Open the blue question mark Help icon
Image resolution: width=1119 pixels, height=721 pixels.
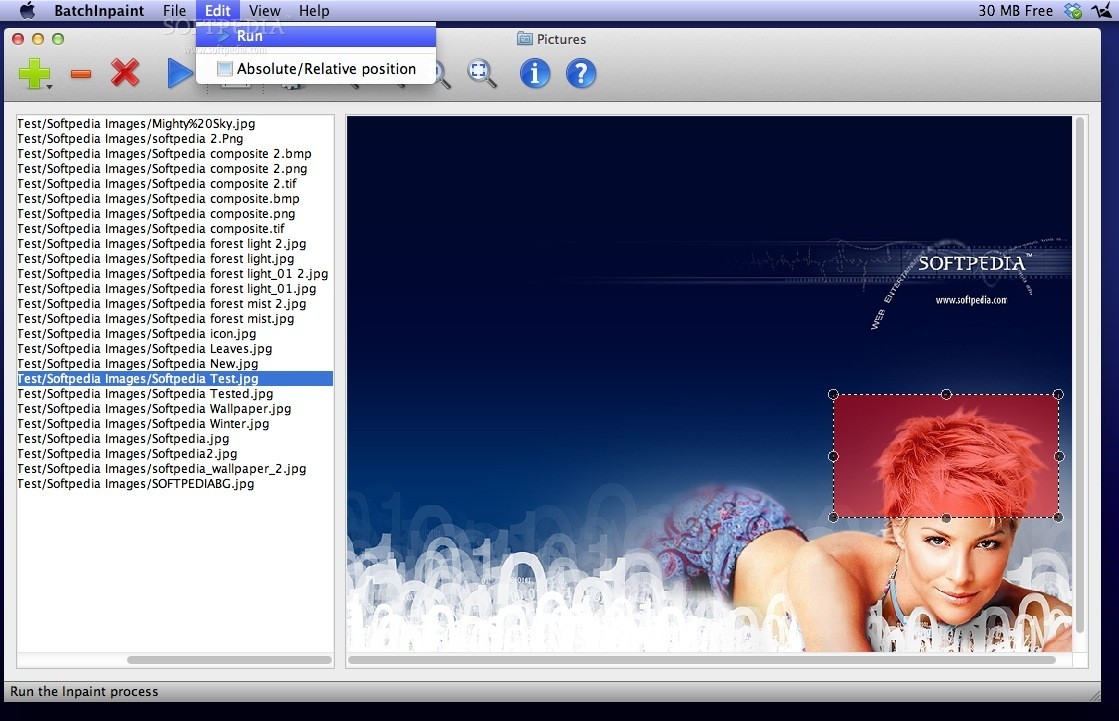point(581,73)
